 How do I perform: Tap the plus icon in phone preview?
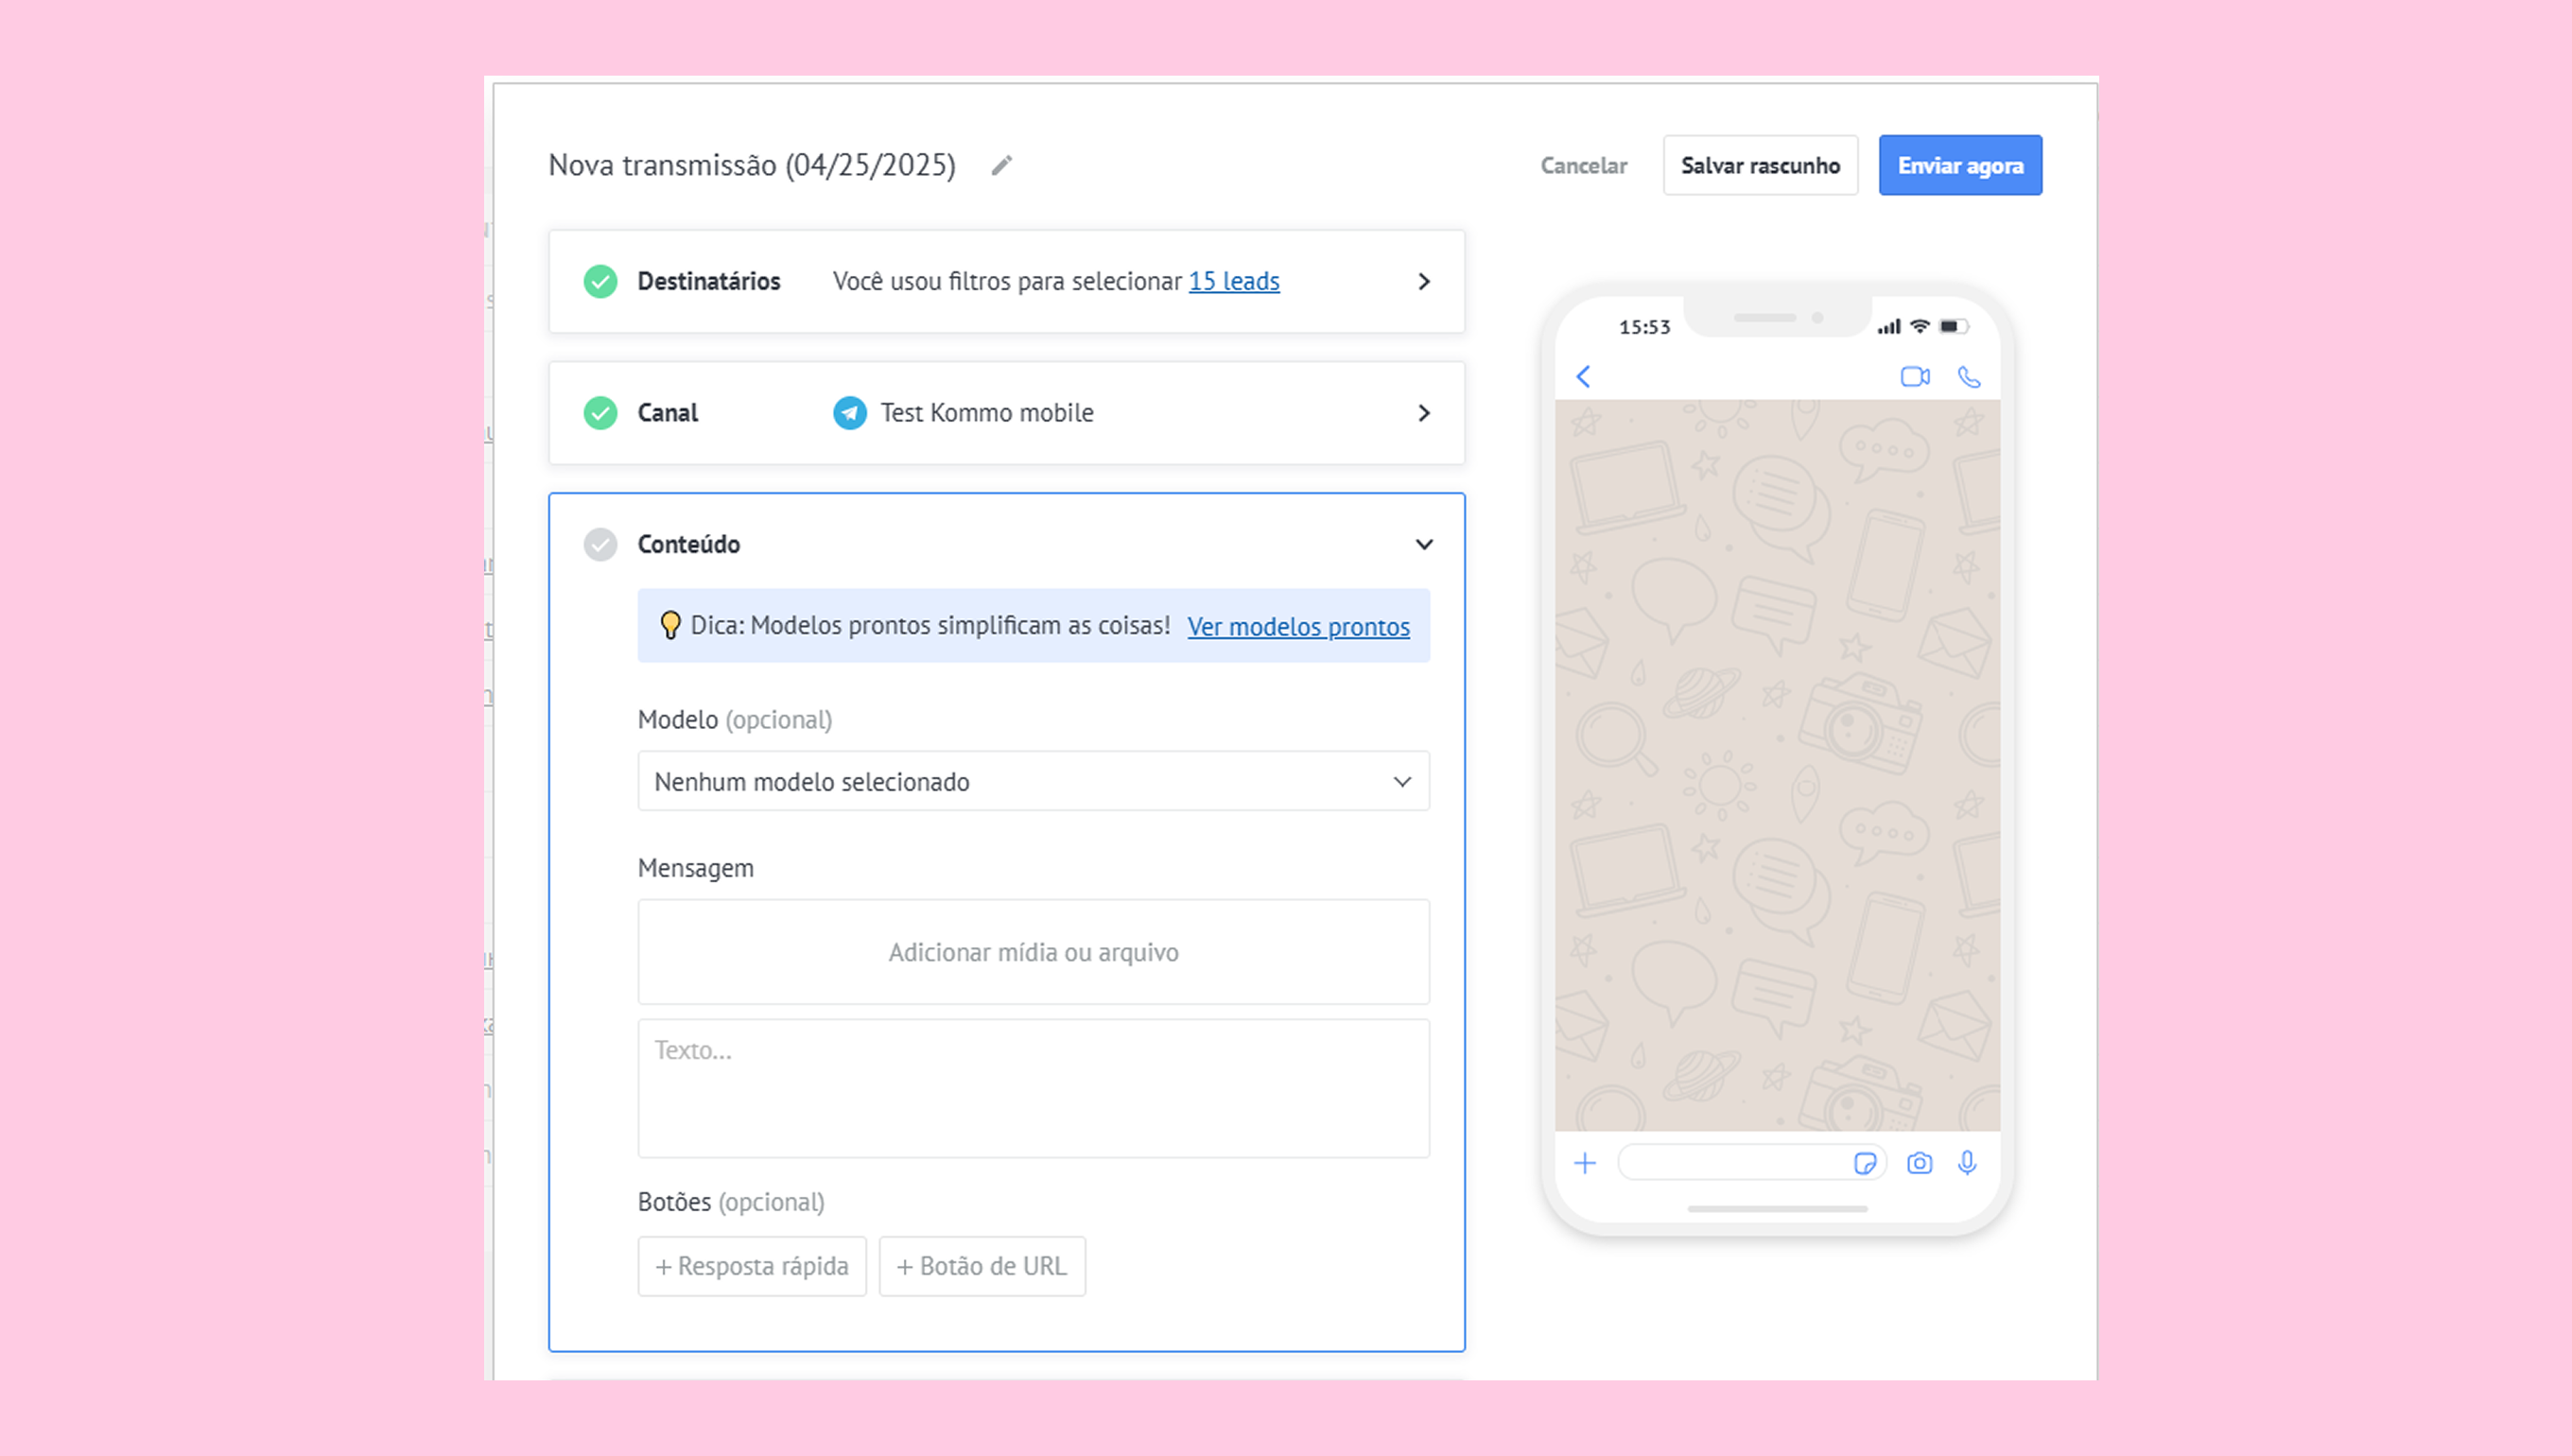coord(1585,1163)
